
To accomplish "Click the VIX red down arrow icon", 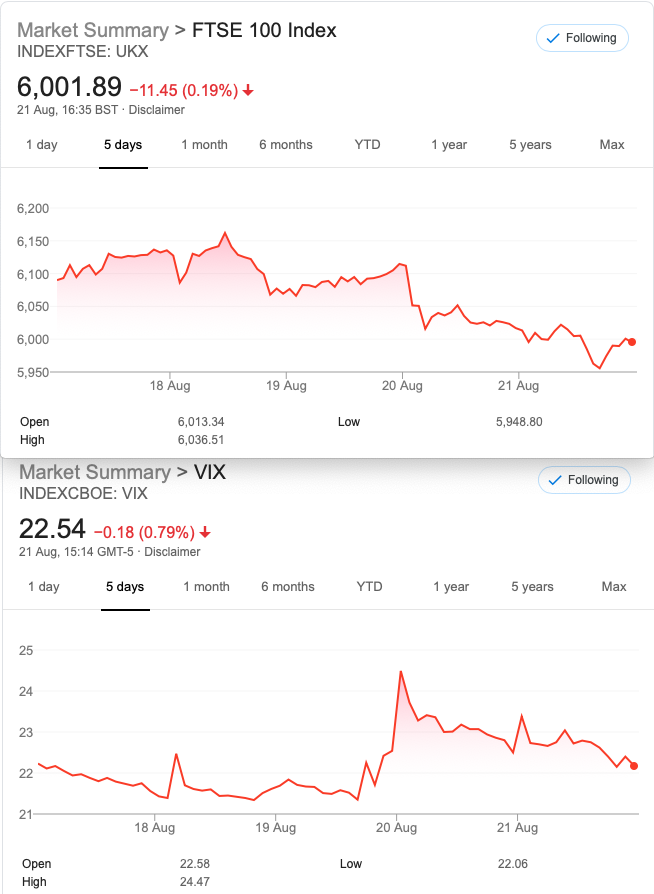I will tap(205, 533).
